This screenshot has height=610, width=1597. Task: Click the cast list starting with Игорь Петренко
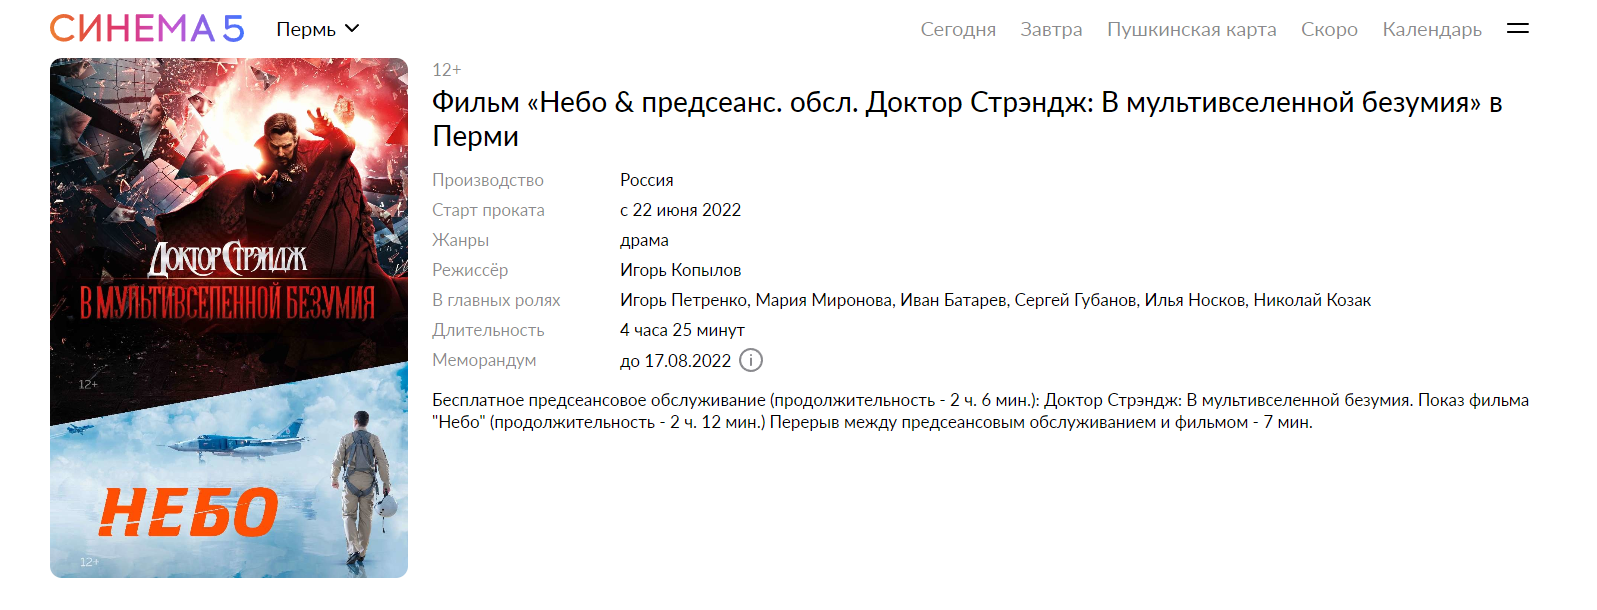pos(995,300)
